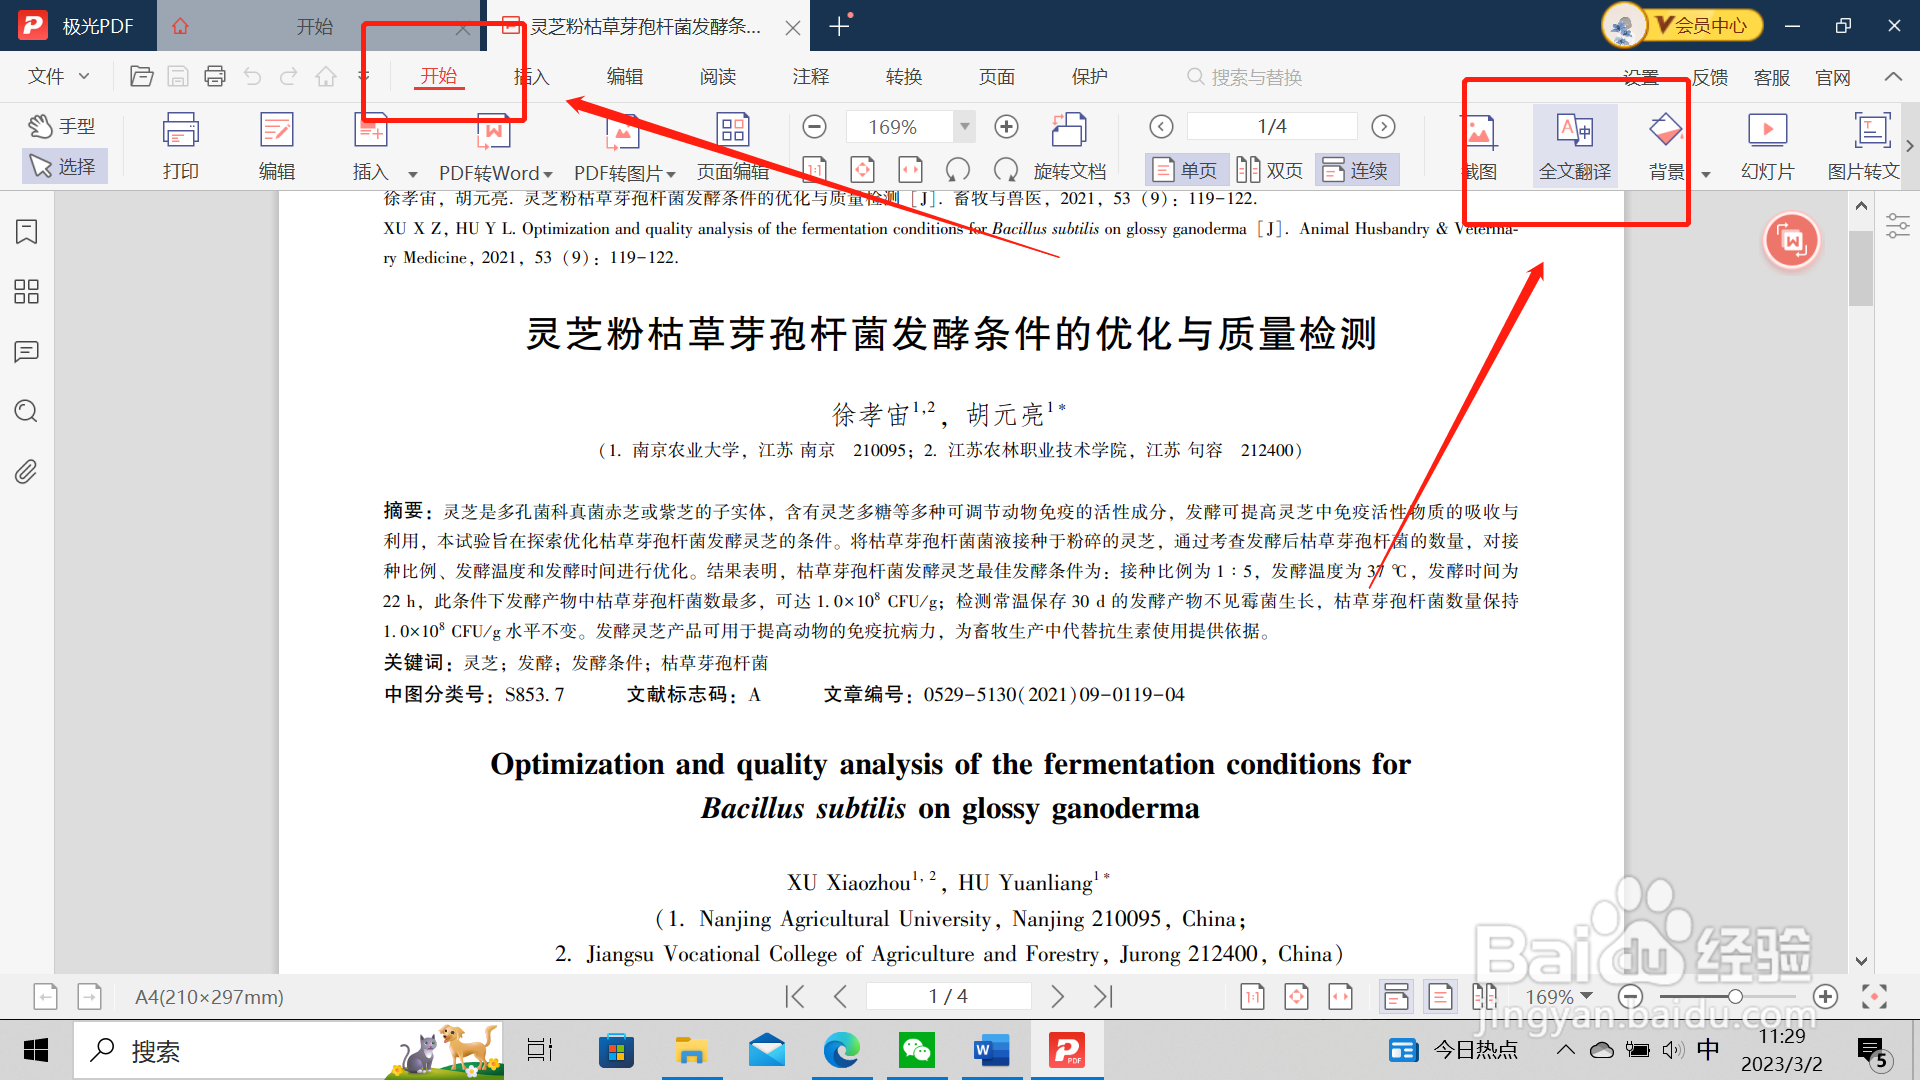1920x1080 pixels.
Task: Open WeChat from the taskbar
Action: click(x=917, y=1050)
